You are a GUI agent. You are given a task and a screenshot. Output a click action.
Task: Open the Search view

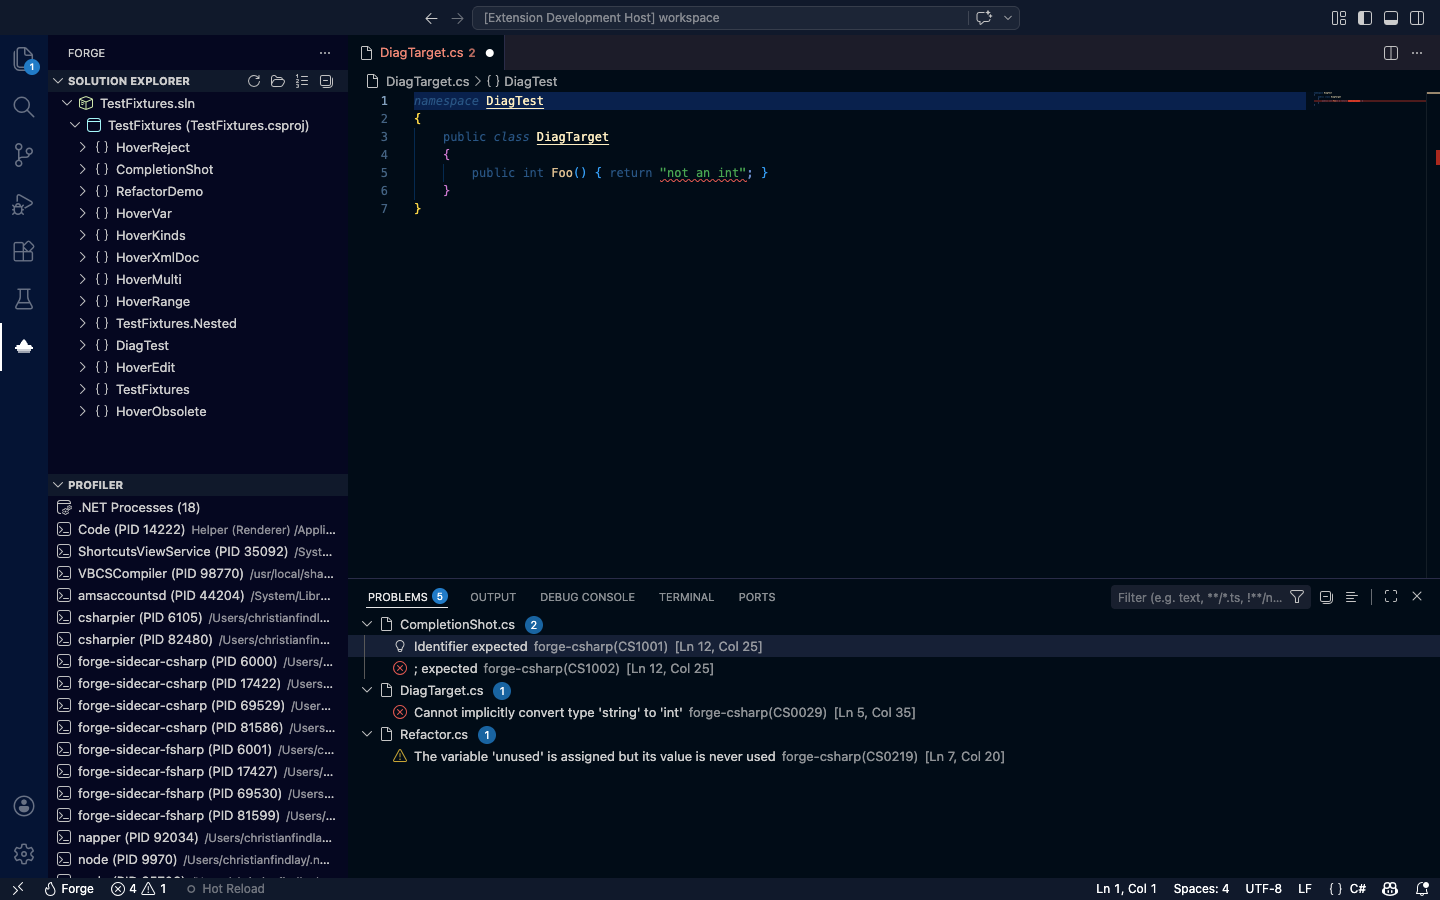coord(24,106)
